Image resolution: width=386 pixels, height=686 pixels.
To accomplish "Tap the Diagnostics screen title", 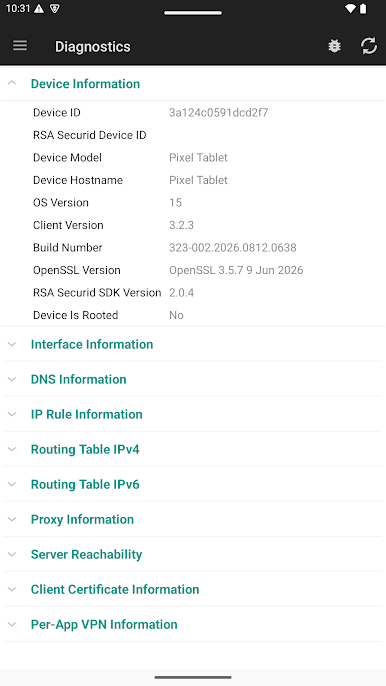I will point(92,46).
